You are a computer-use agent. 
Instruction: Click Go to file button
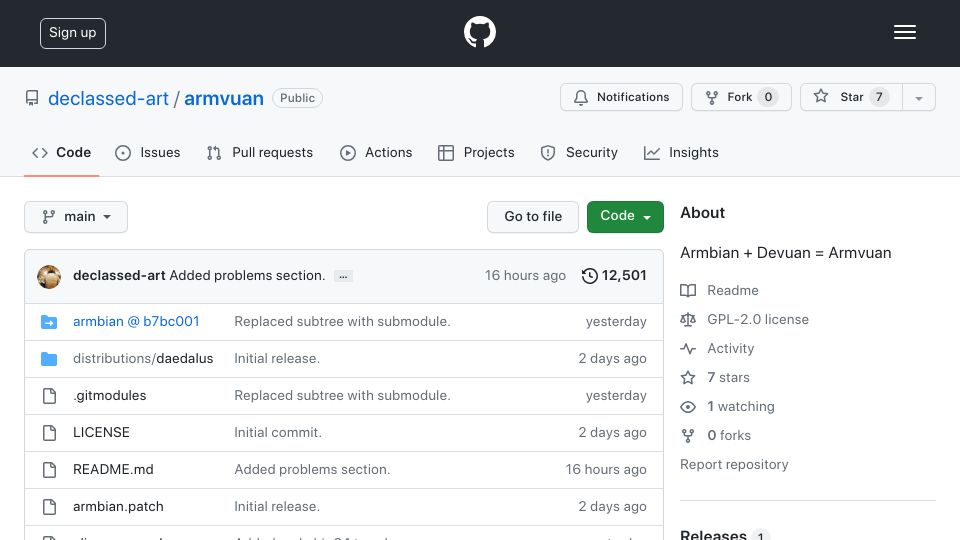[533, 217]
